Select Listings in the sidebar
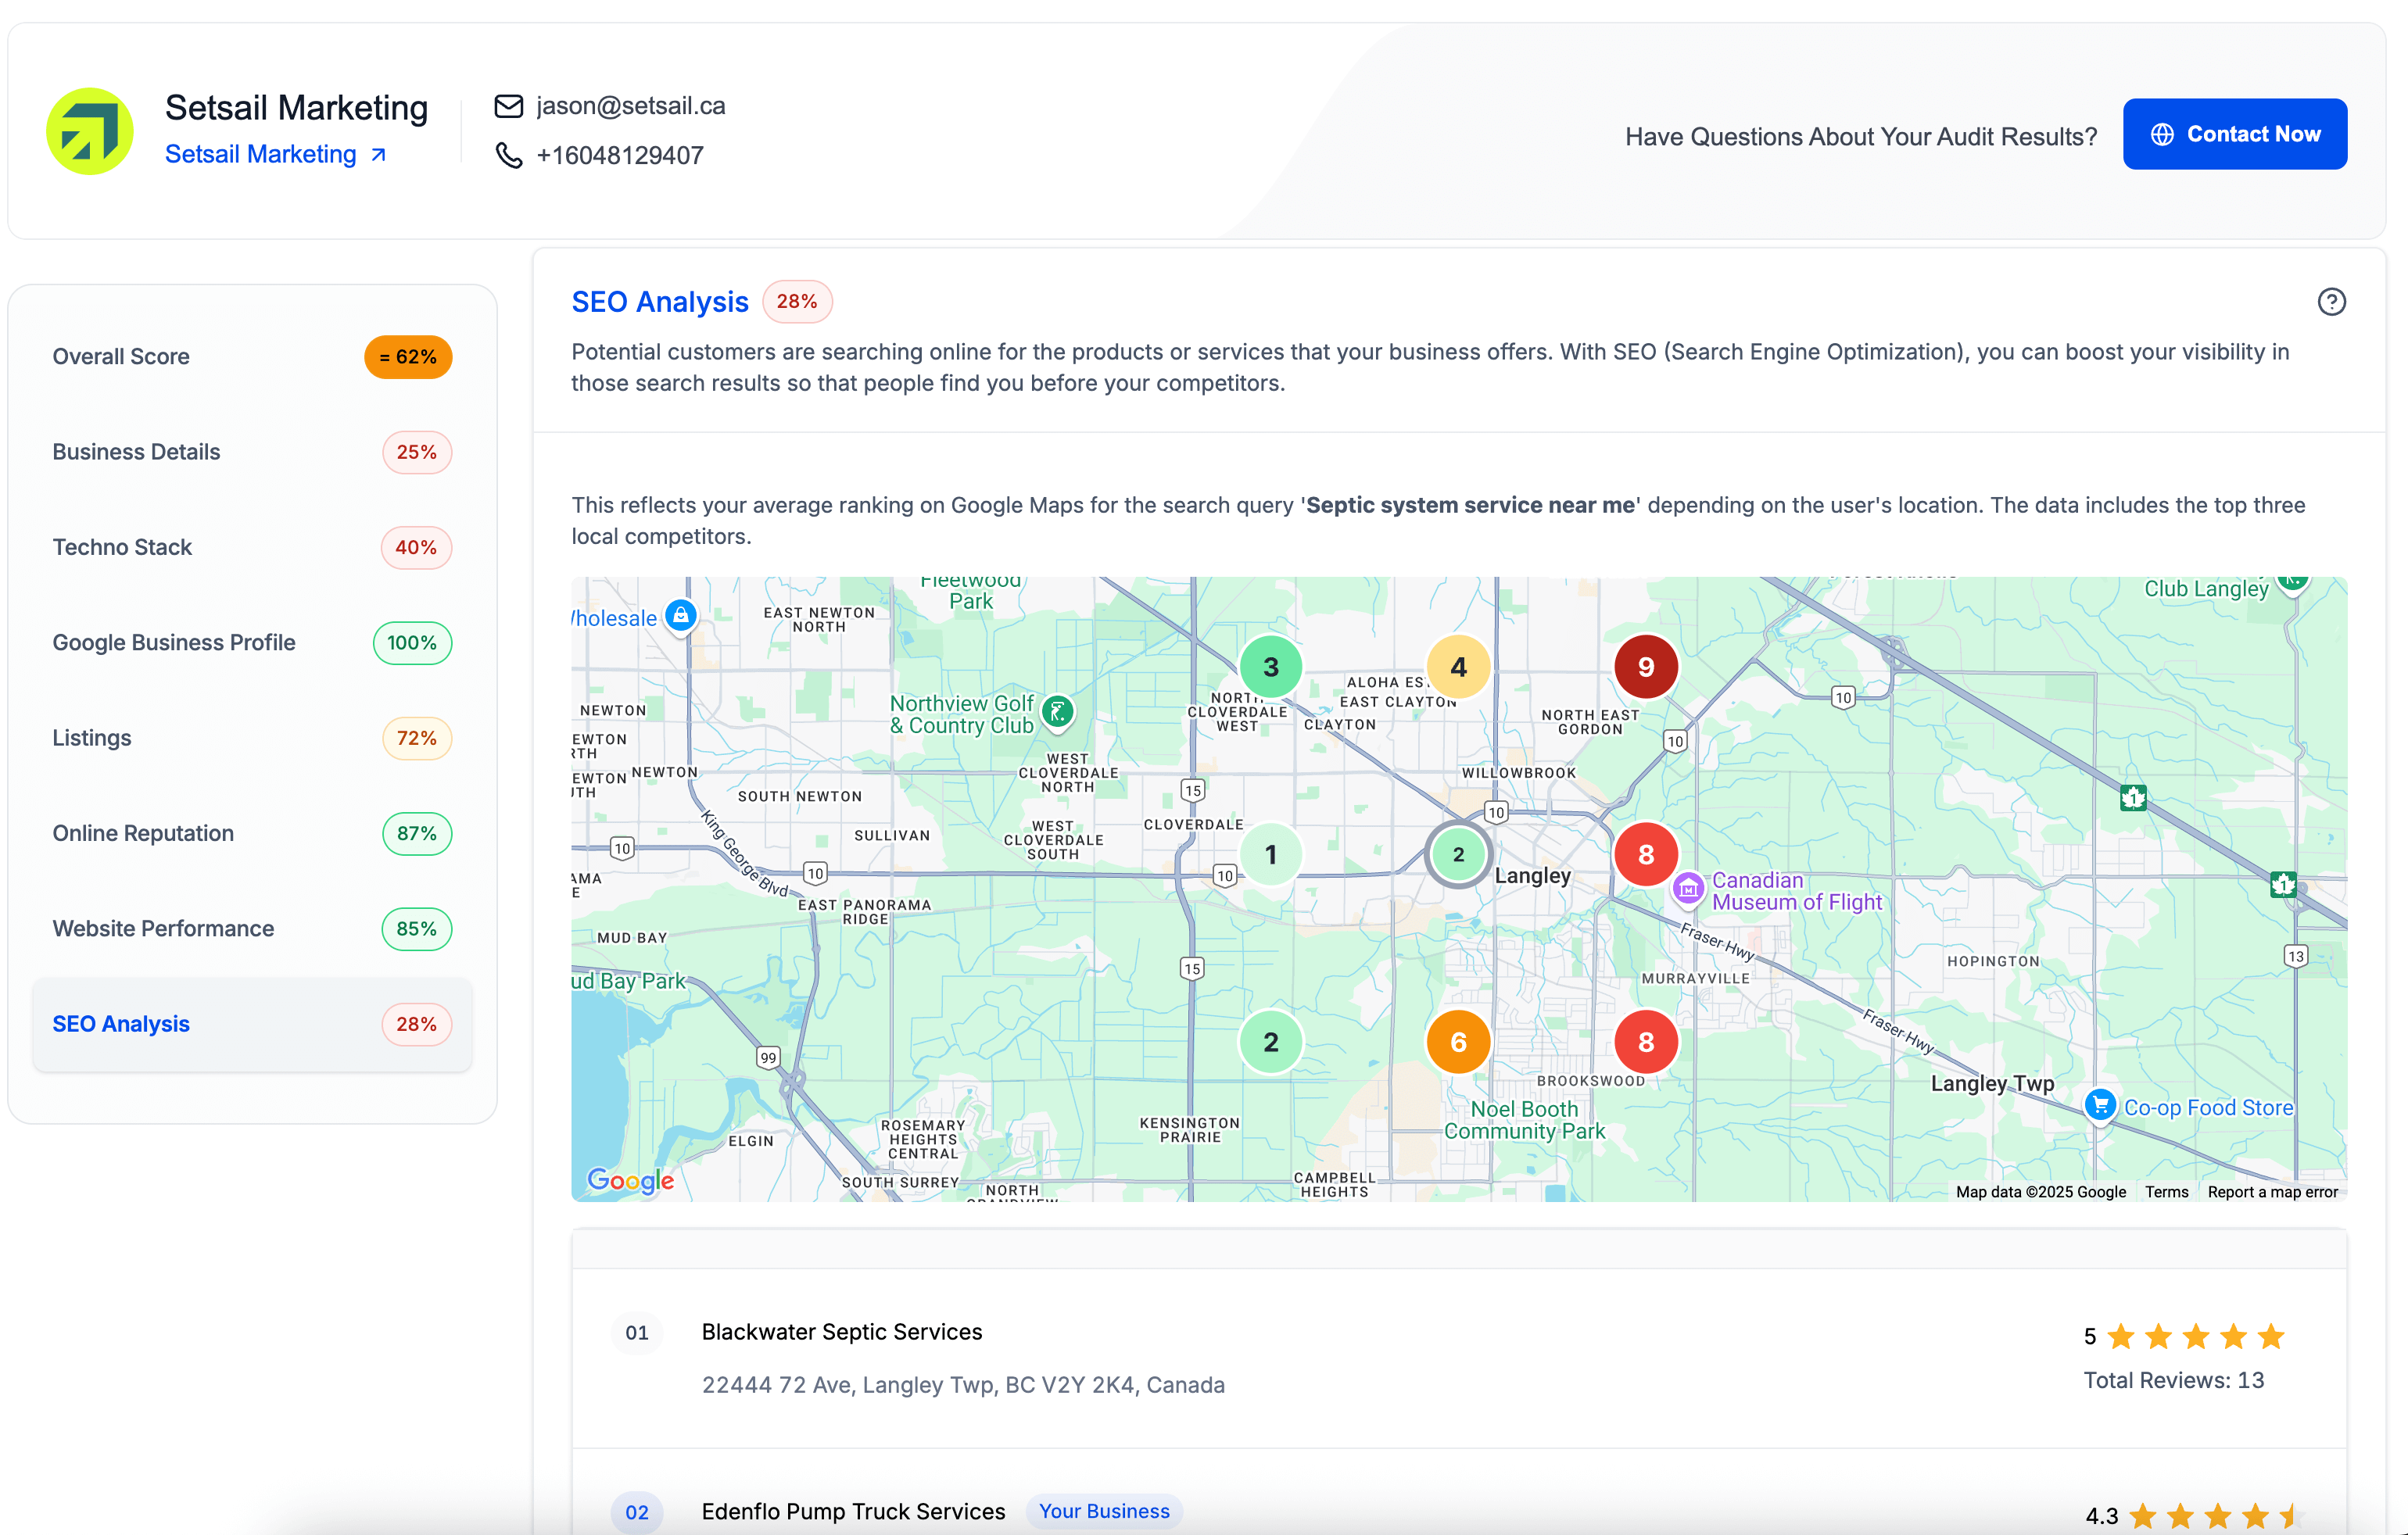Viewport: 2408px width, 1535px height. pyautogui.click(x=252, y=738)
